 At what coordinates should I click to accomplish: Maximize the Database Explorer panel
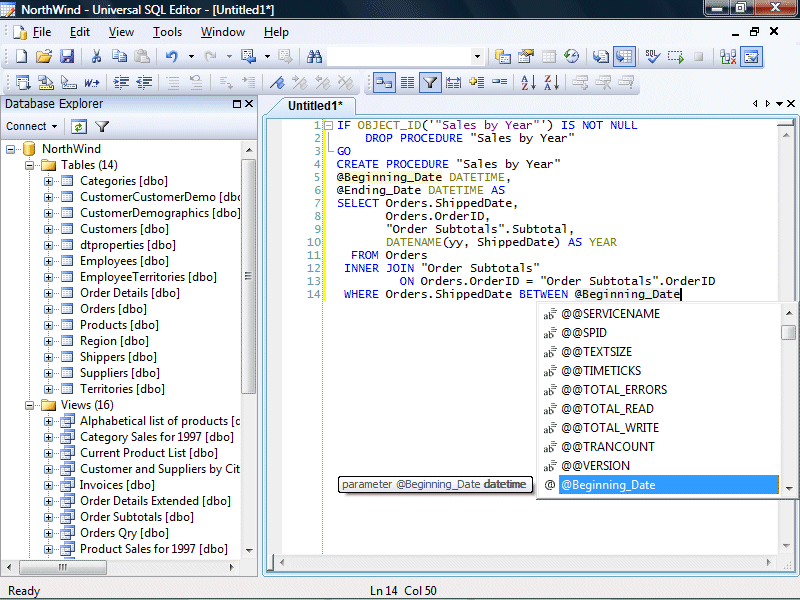pyautogui.click(x=237, y=104)
